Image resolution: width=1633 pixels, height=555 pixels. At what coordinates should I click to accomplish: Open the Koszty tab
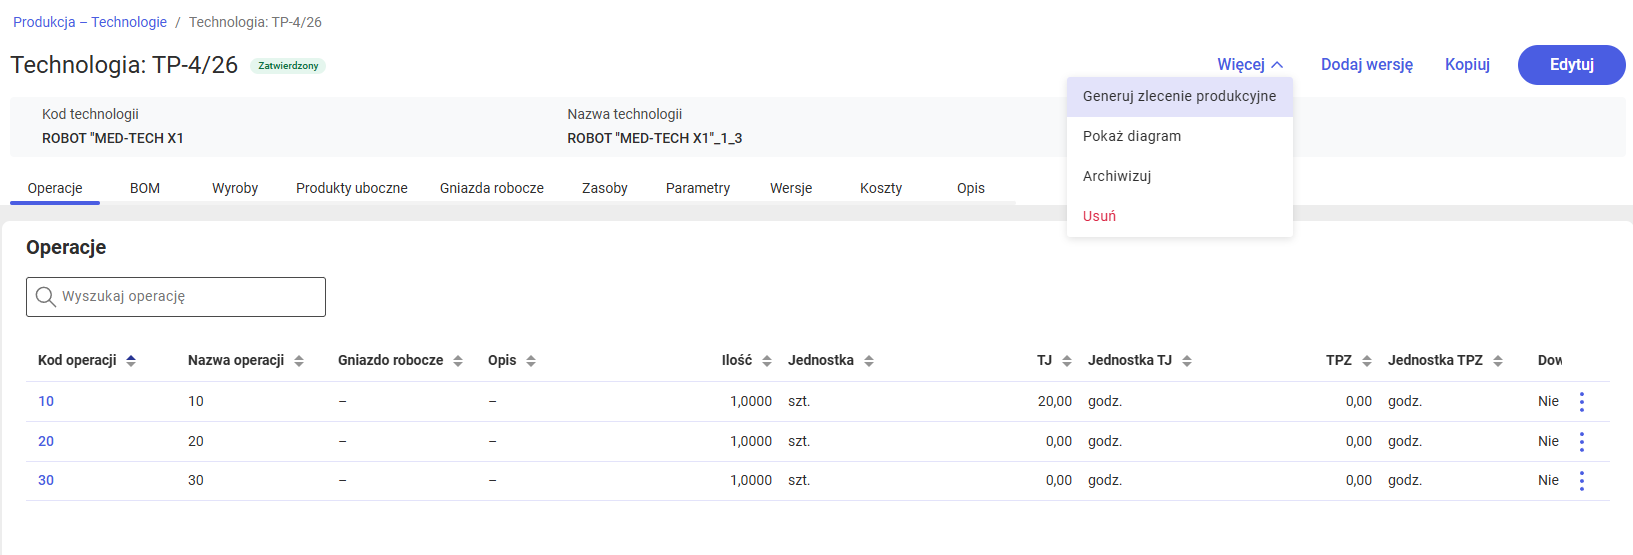point(881,188)
